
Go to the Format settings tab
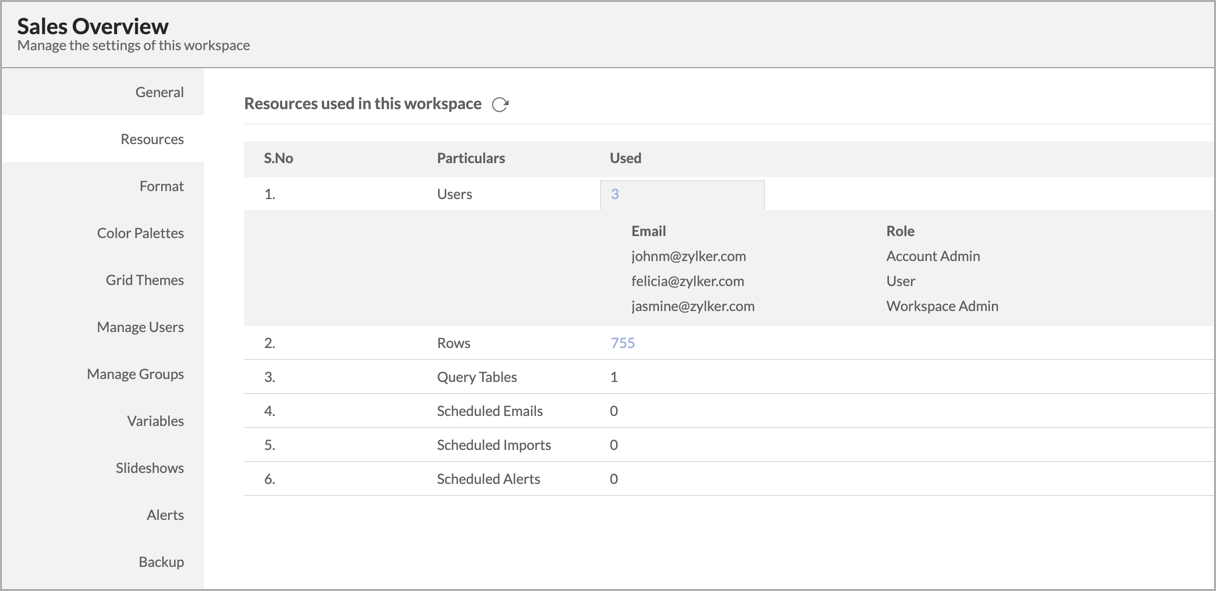(x=161, y=186)
